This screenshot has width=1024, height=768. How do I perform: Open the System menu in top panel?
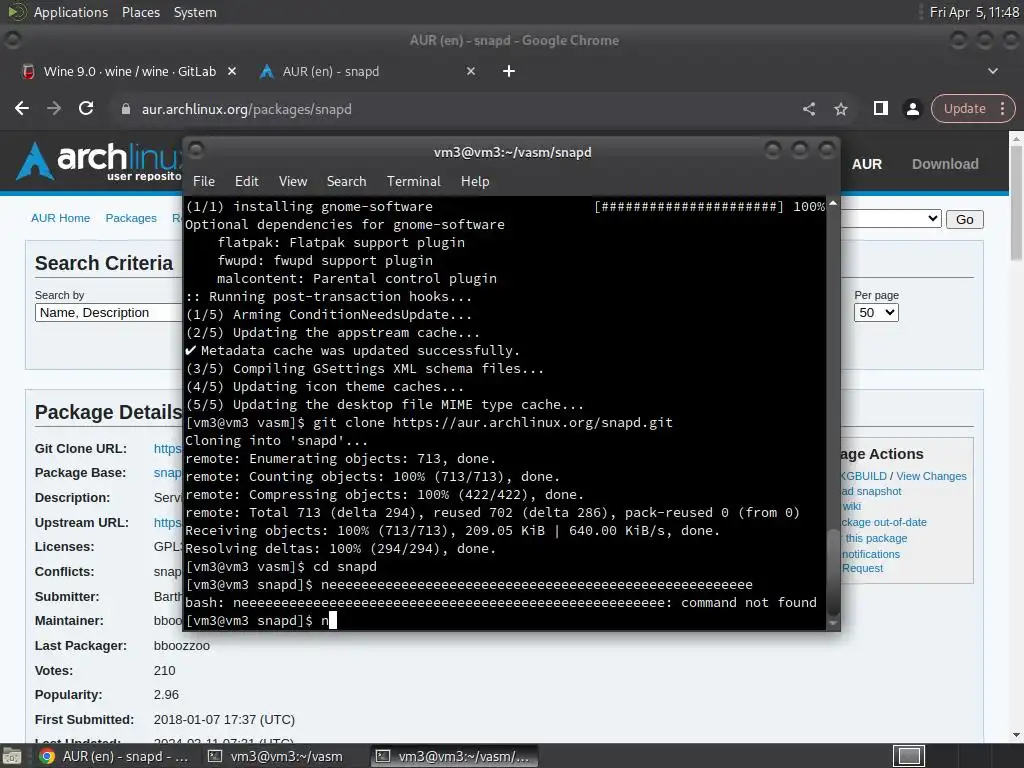[x=195, y=12]
